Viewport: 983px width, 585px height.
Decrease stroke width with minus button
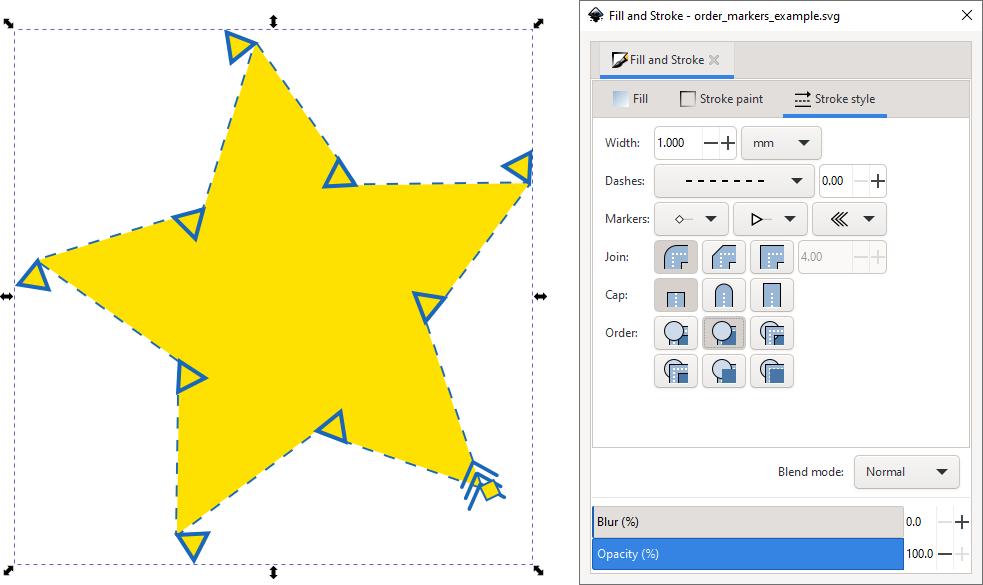710,143
